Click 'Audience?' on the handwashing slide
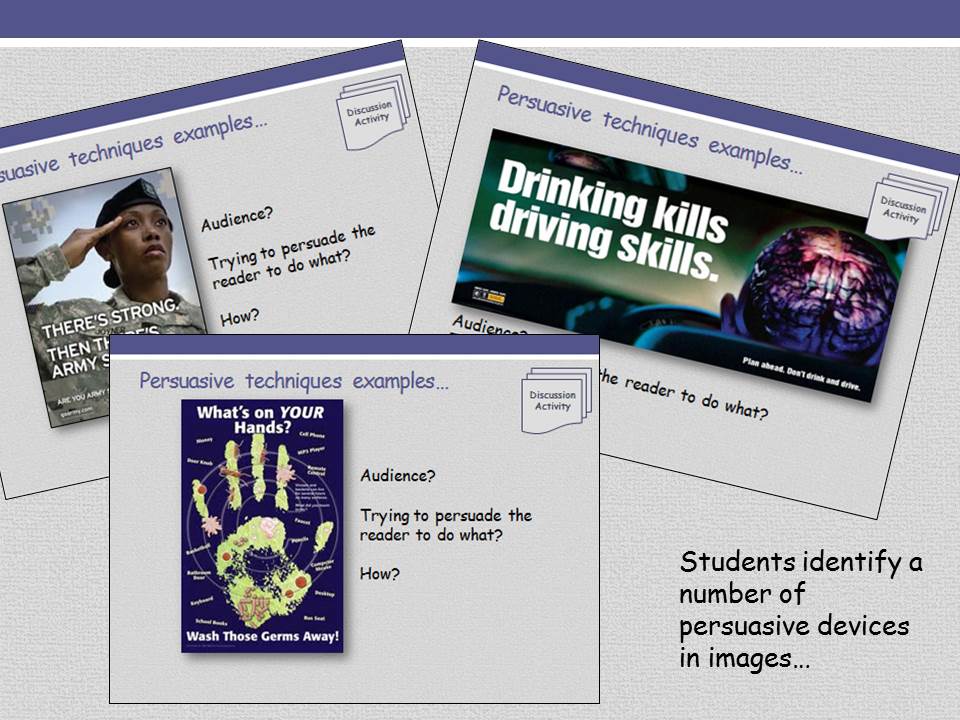The width and height of the screenshot is (960, 720). point(397,476)
